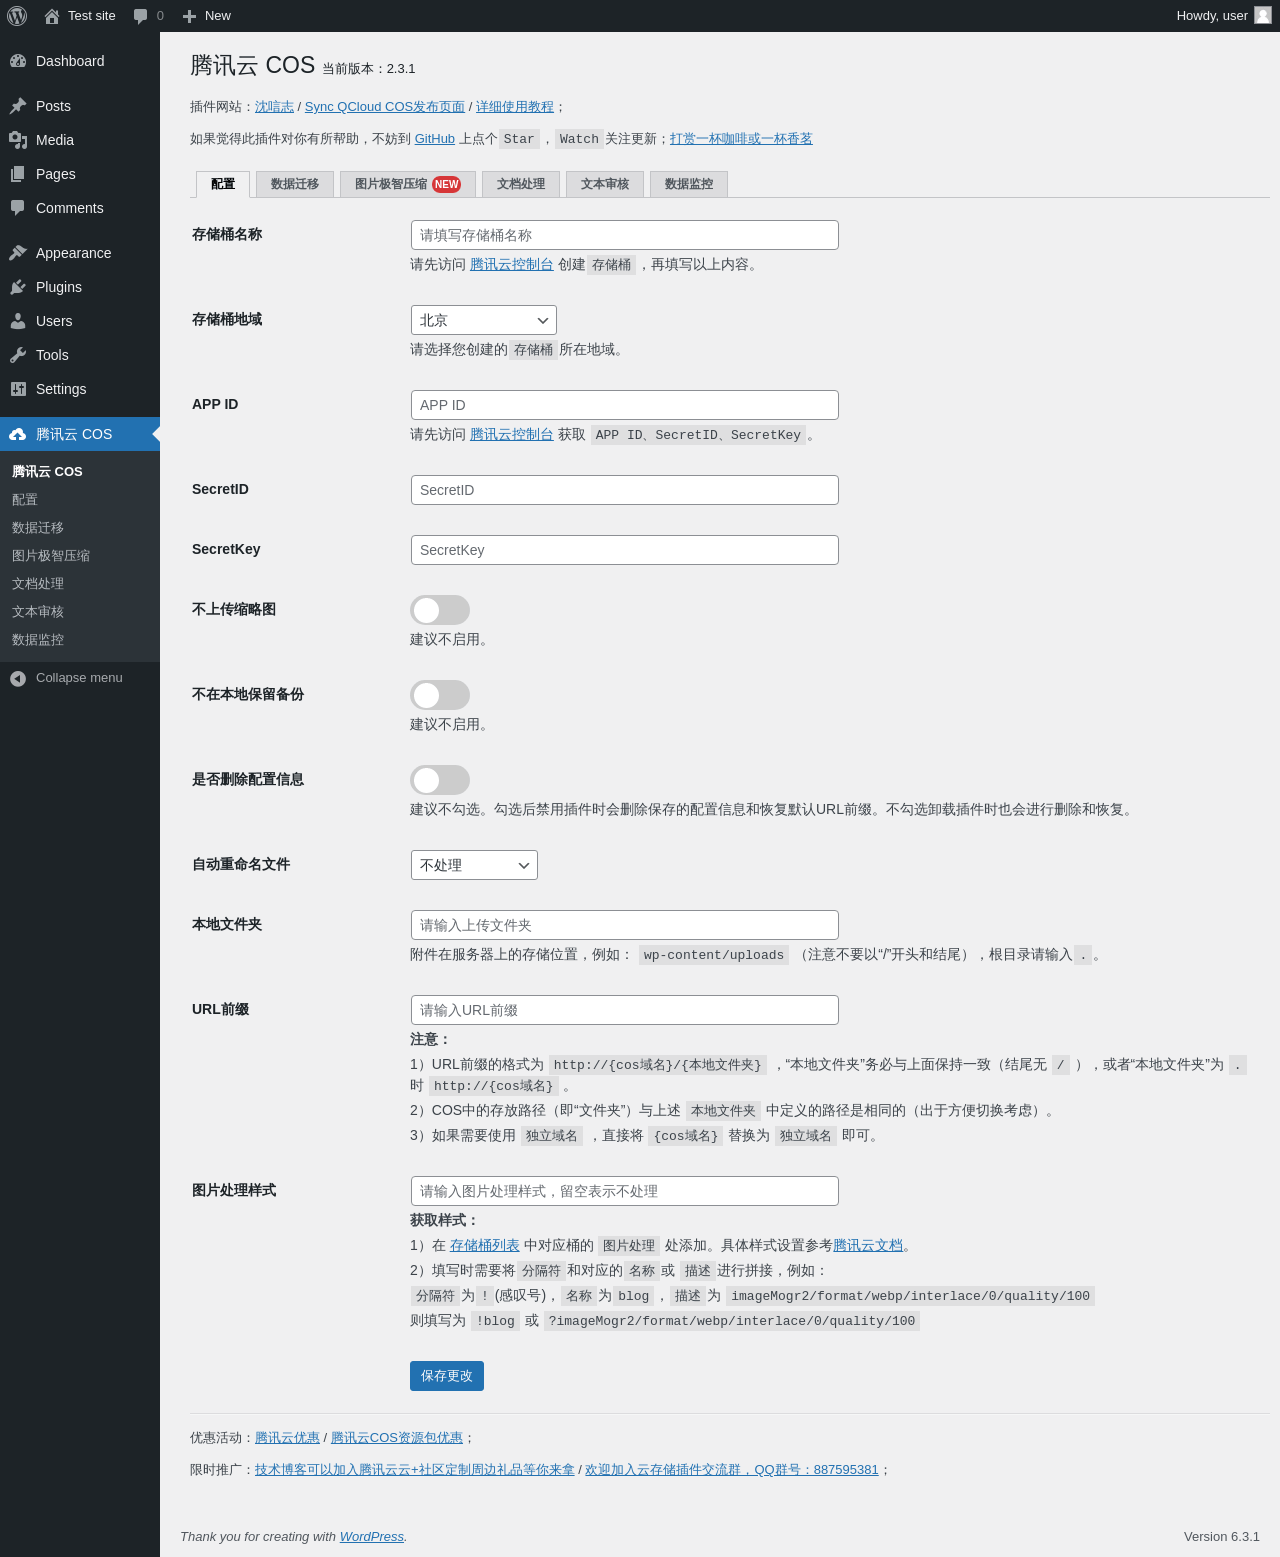The height and width of the screenshot is (1557, 1280).
Task: Click the Media icon in sidebar
Action: click(18, 140)
